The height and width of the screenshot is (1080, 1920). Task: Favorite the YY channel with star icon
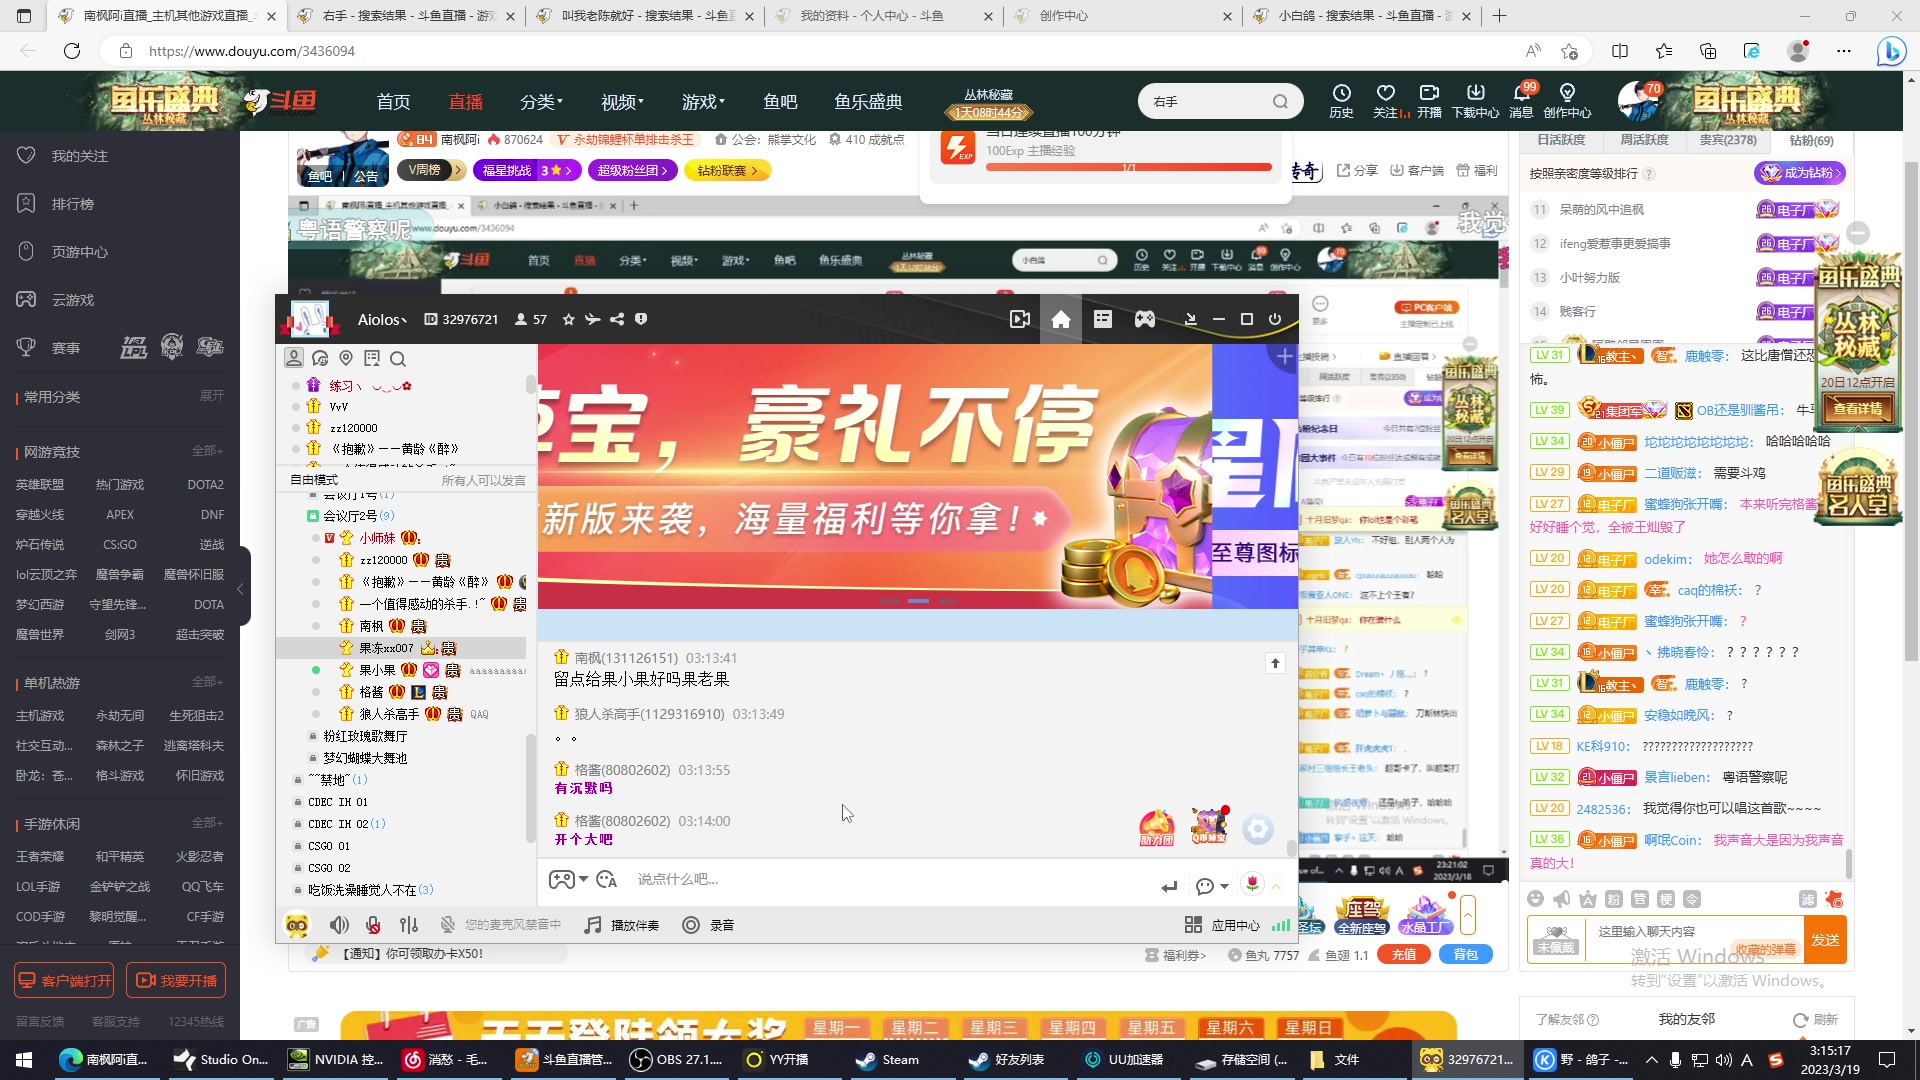coord(568,319)
